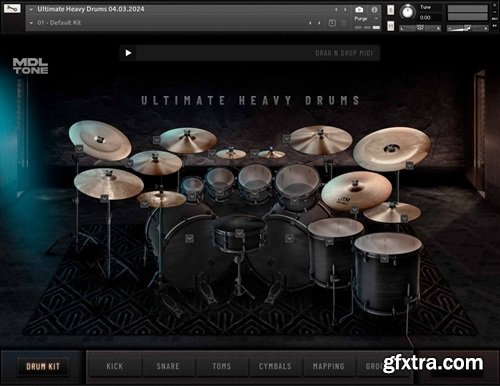Open the Purge dropdown menu
This screenshot has height=386, width=500.
coord(366,19)
